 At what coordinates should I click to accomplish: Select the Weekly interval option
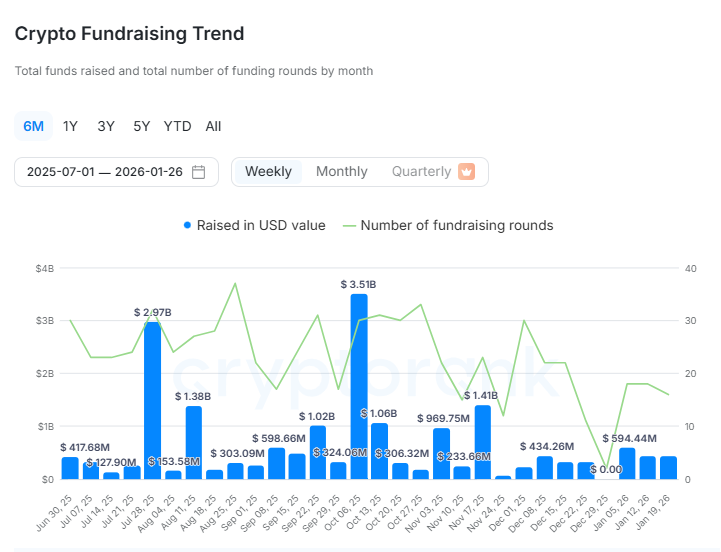tap(268, 172)
